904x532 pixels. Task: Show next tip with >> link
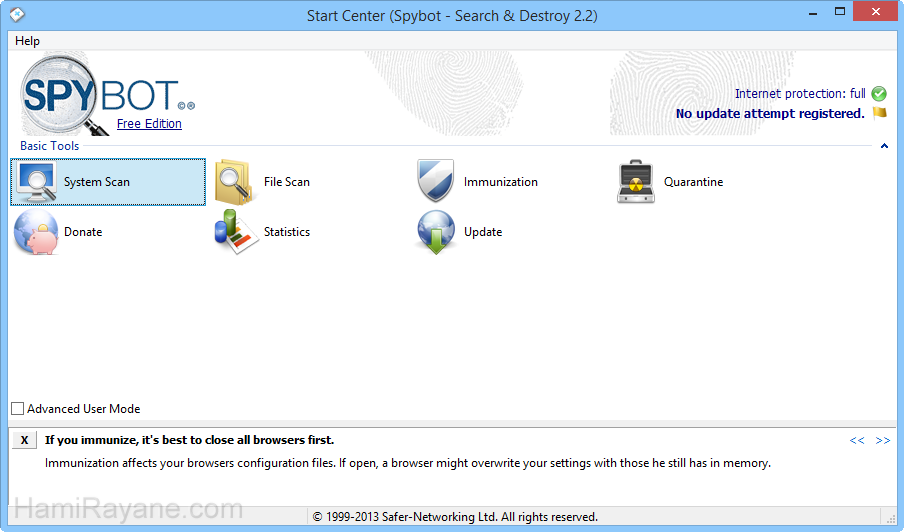pyautogui.click(x=883, y=440)
